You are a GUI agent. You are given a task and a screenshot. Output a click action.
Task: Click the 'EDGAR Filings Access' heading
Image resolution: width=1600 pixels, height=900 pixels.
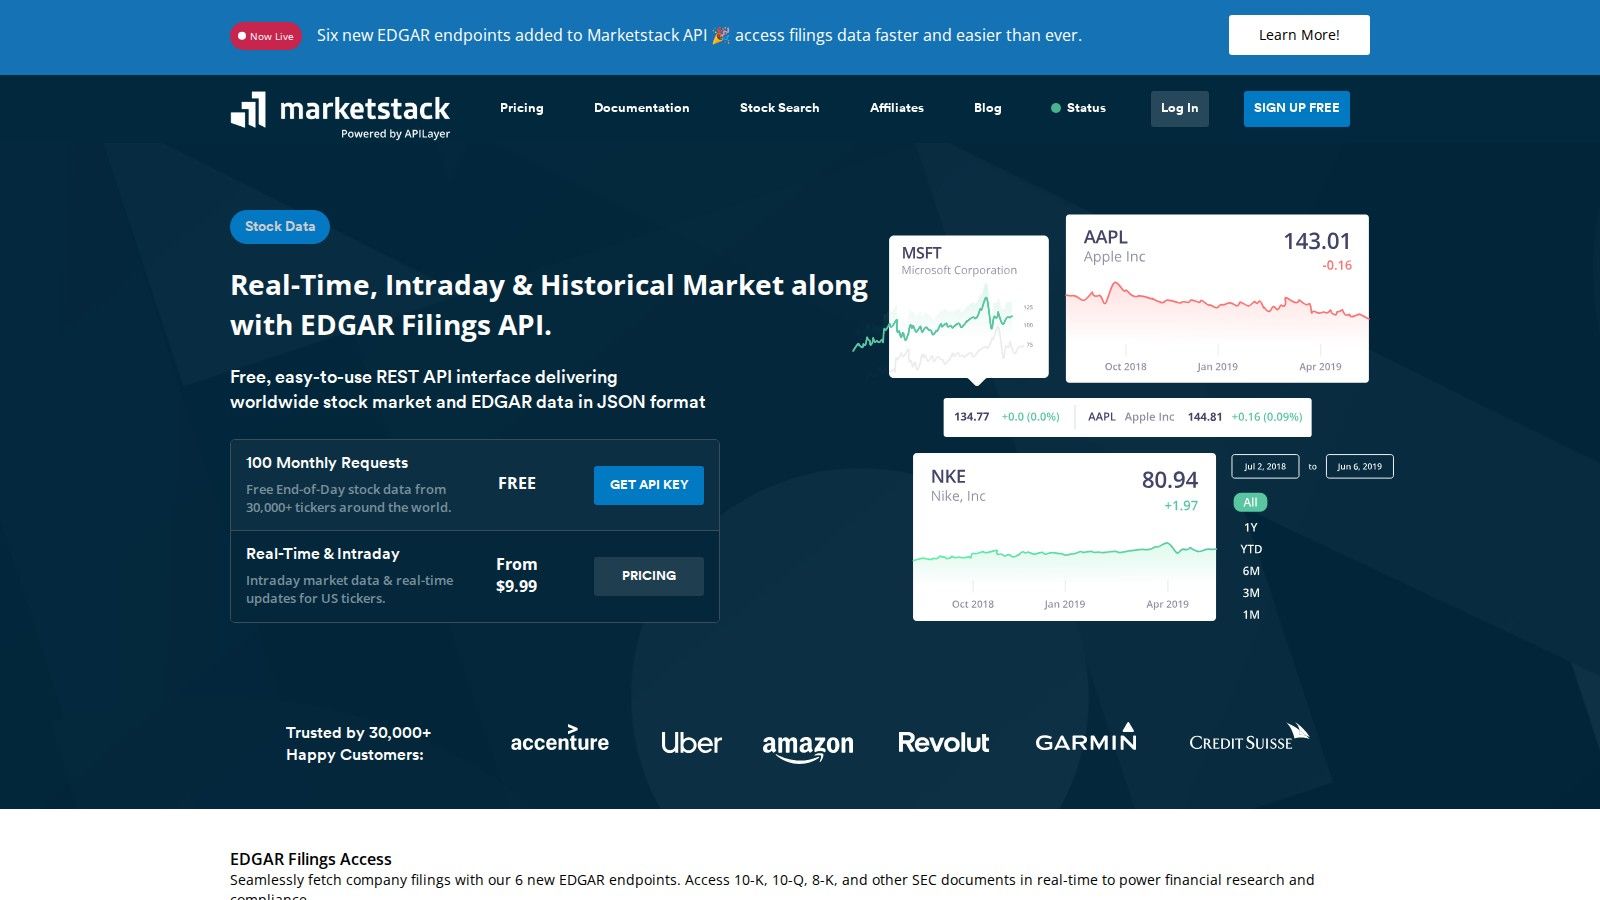pyautogui.click(x=311, y=859)
